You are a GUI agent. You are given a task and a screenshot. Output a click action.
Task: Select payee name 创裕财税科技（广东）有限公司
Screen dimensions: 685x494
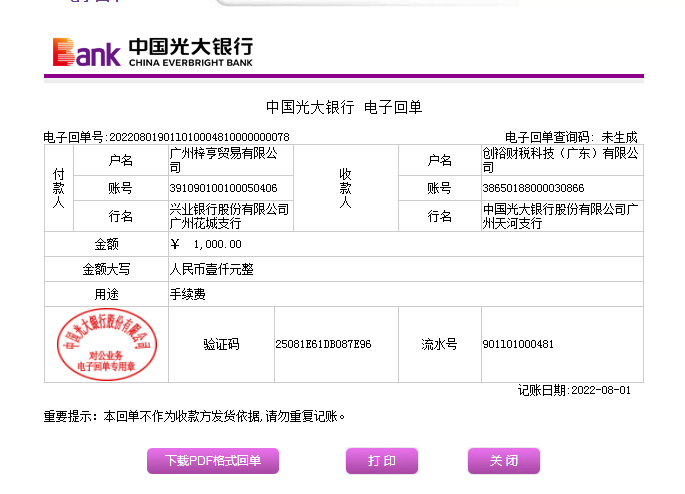[560, 160]
